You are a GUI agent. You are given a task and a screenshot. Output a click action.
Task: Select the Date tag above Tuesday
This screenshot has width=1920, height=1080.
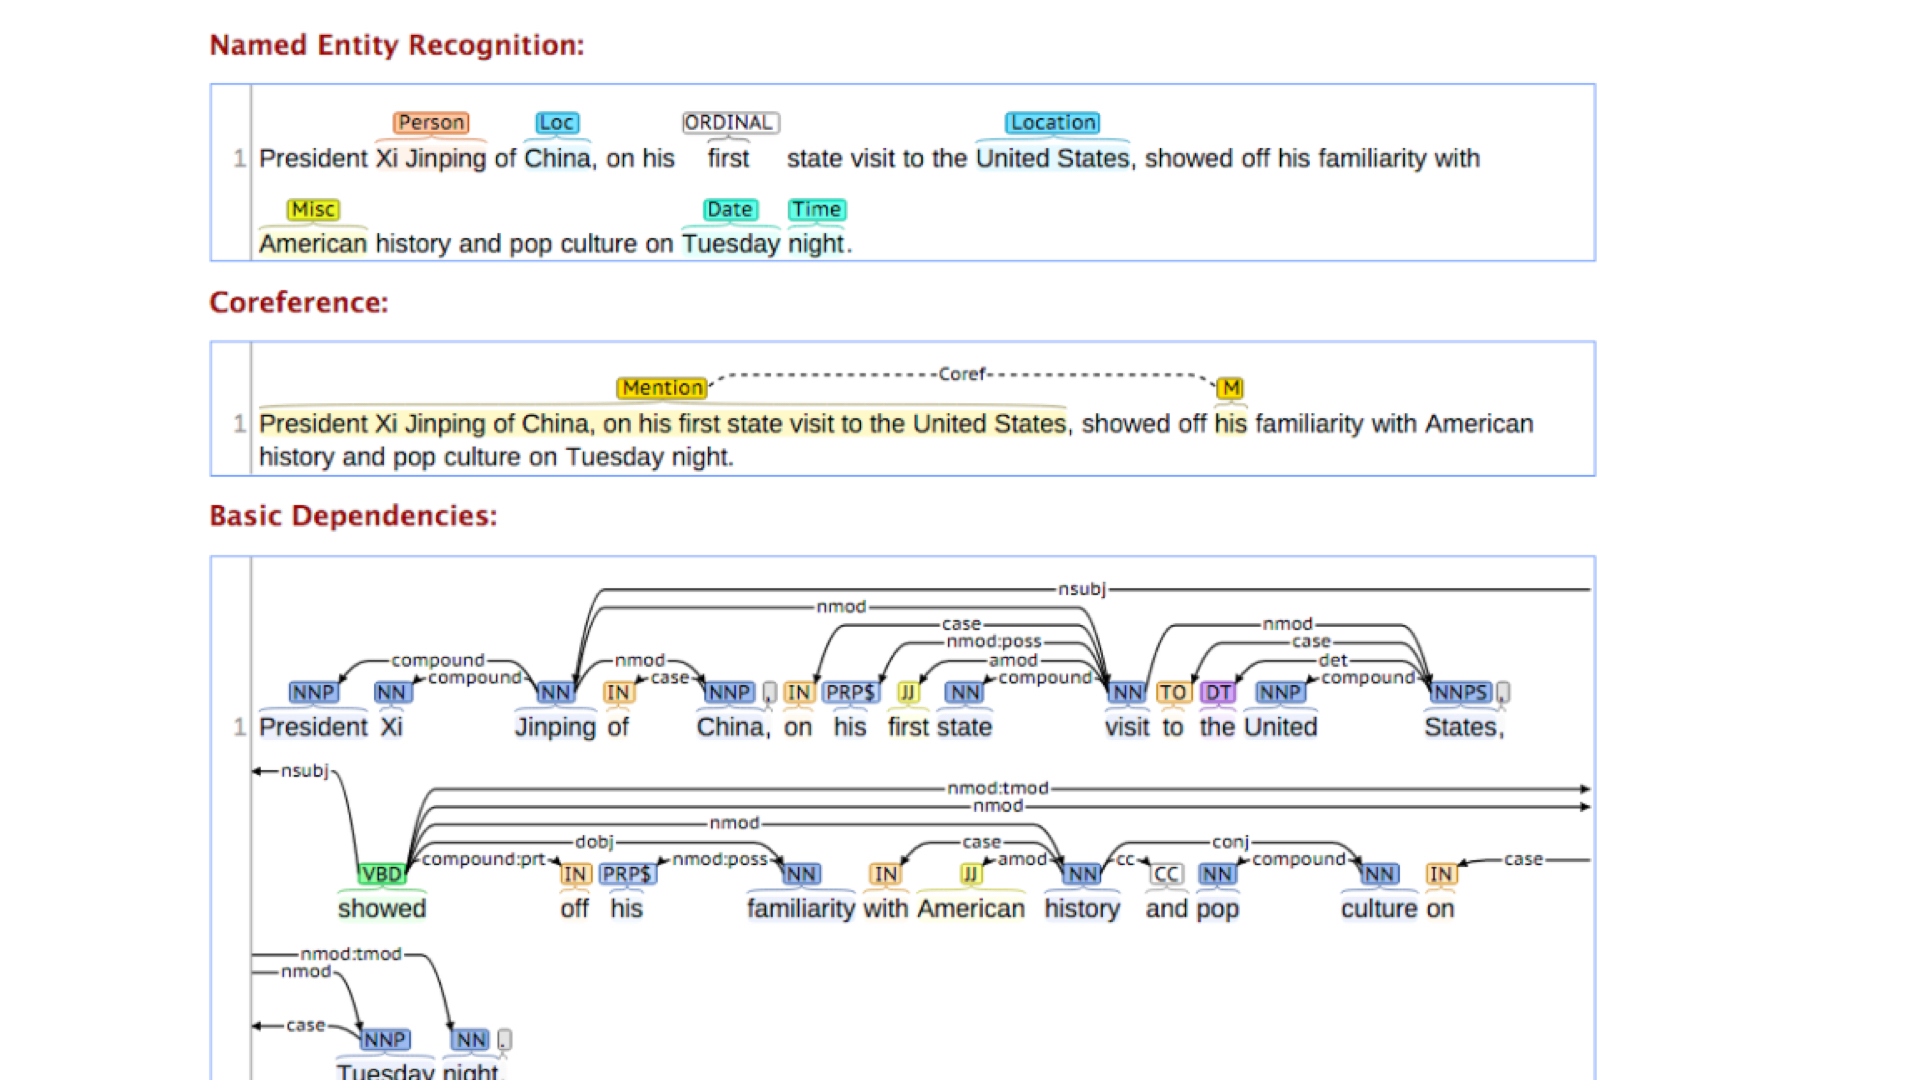(x=730, y=210)
